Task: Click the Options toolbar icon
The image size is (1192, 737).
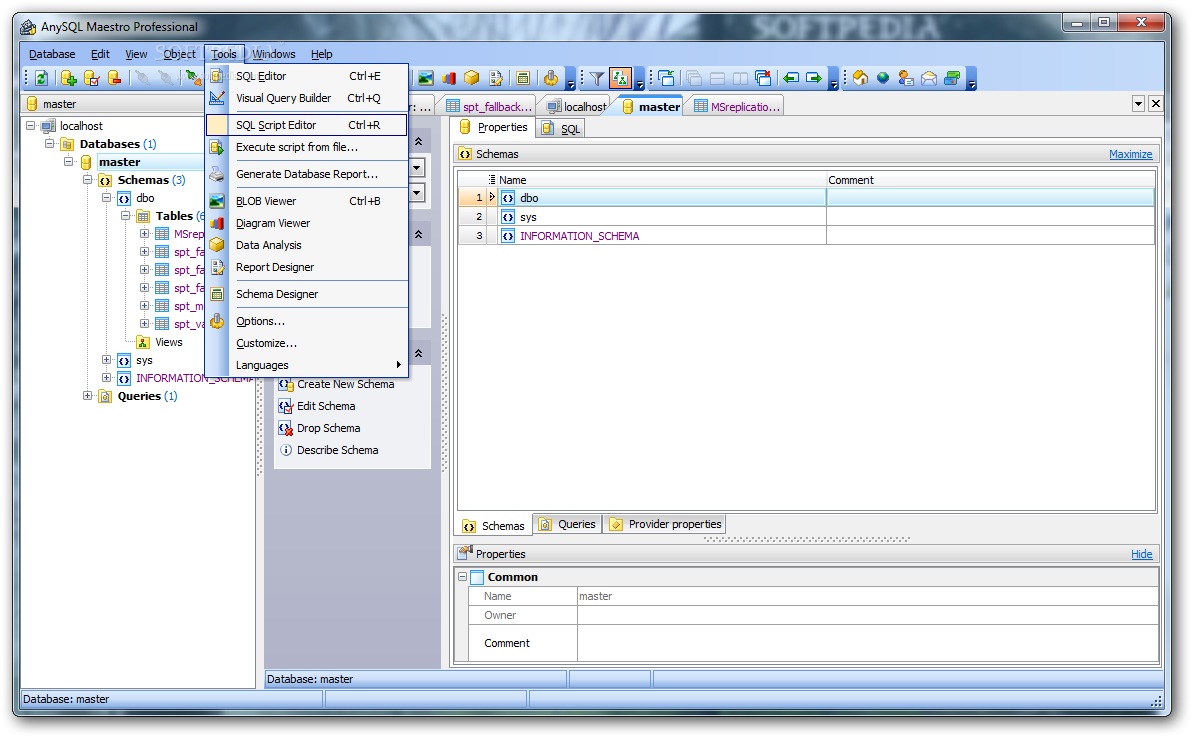Action: point(550,78)
